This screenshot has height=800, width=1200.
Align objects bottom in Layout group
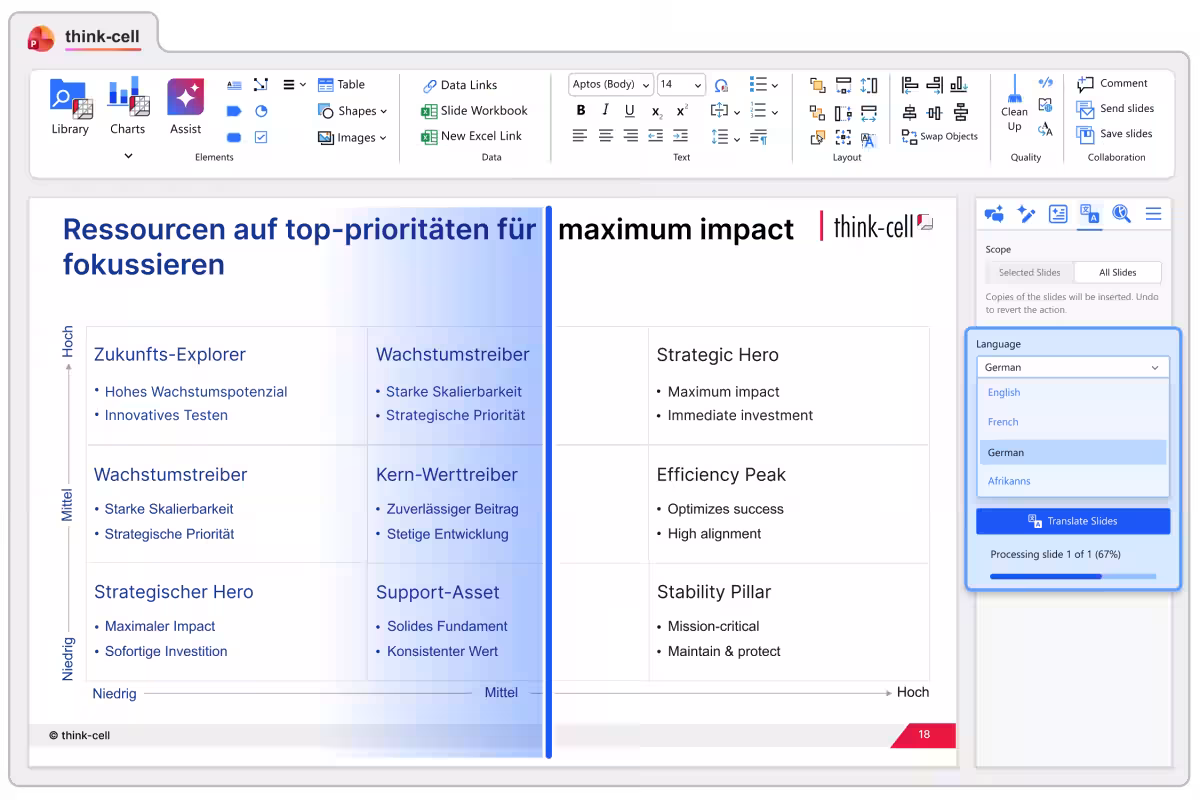959,85
